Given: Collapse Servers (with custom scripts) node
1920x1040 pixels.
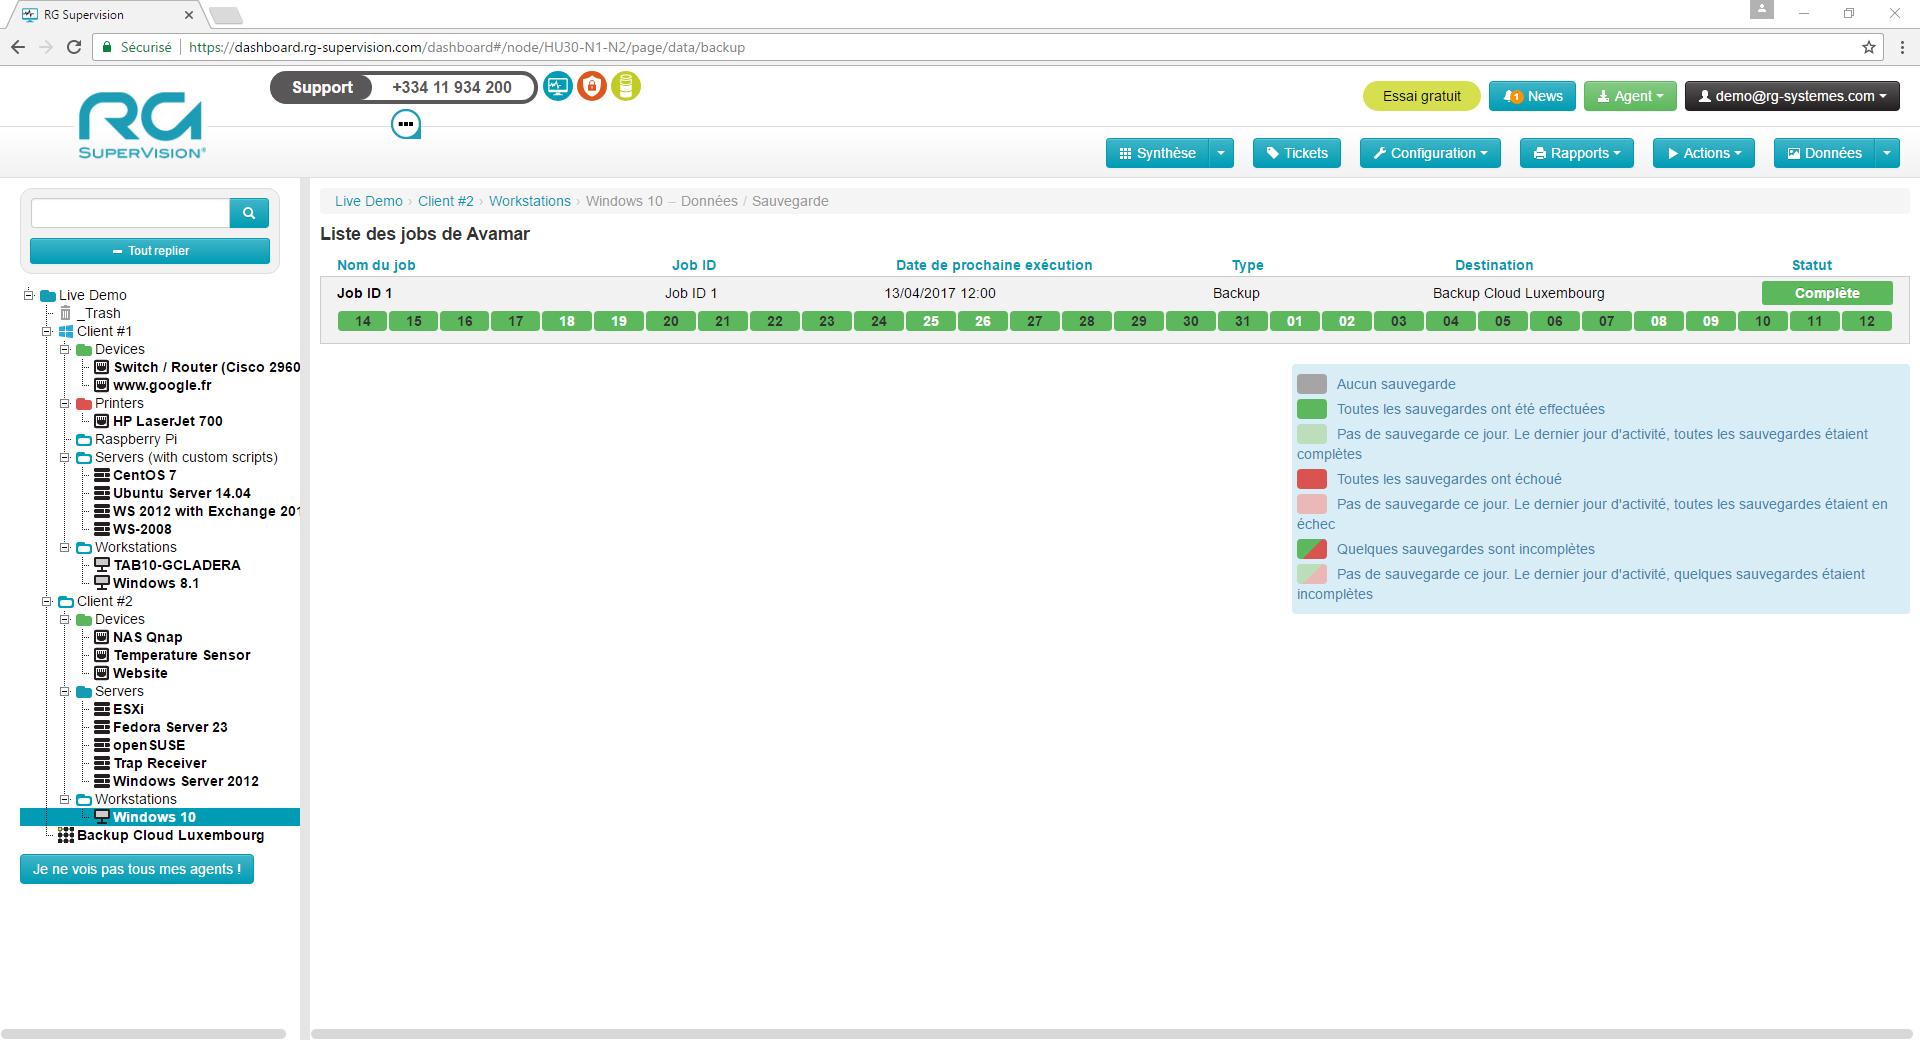Looking at the screenshot, I should pyautogui.click(x=65, y=457).
